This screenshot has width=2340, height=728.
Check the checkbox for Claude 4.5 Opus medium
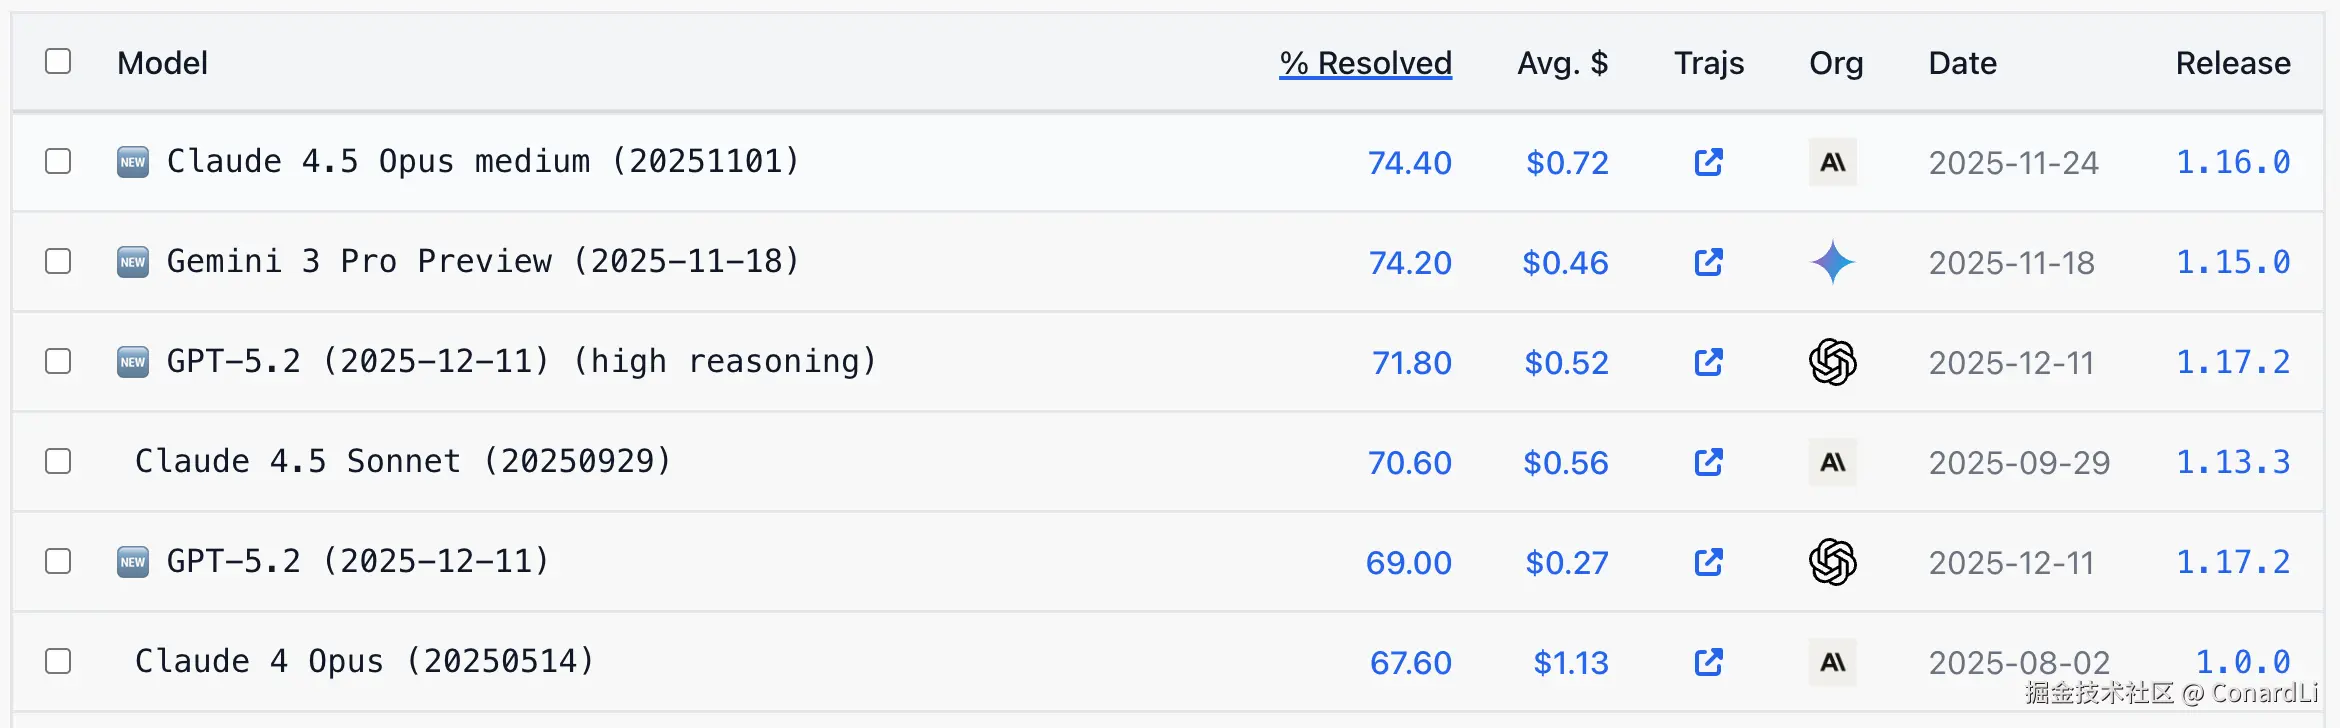(x=57, y=161)
